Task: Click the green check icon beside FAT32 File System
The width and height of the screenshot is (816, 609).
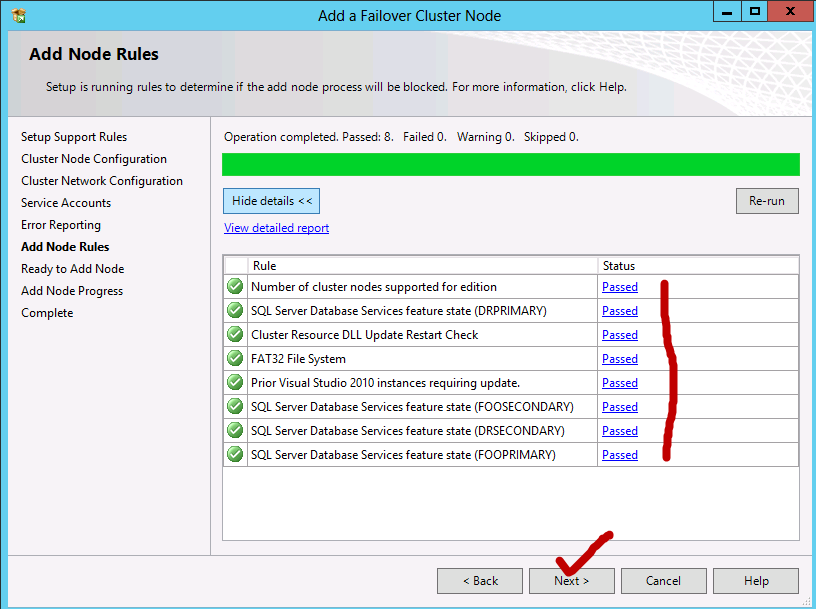Action: (x=234, y=358)
